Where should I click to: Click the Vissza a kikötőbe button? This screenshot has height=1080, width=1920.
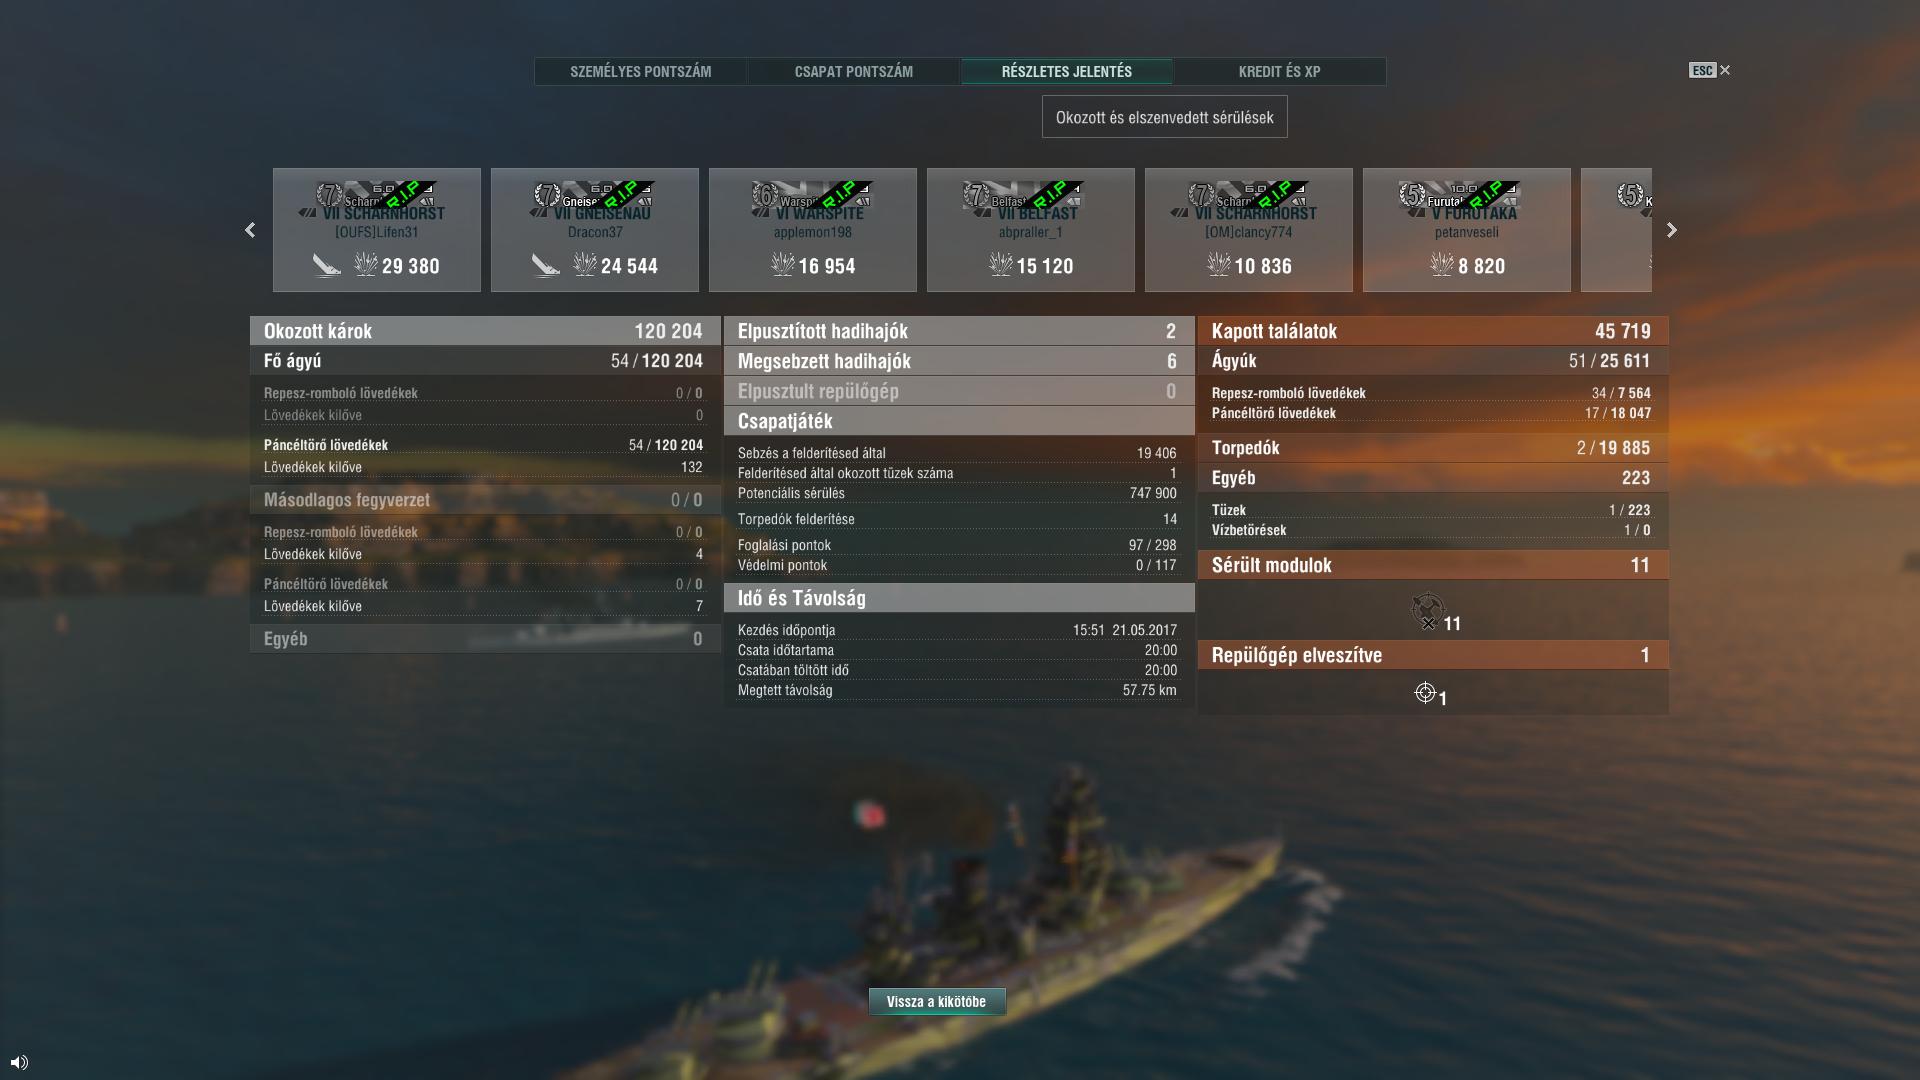pos(937,1002)
